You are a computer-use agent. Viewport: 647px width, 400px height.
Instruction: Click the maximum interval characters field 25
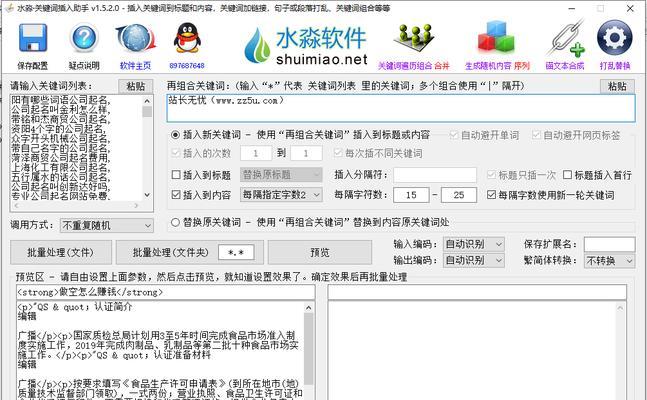pyautogui.click(x=459, y=194)
